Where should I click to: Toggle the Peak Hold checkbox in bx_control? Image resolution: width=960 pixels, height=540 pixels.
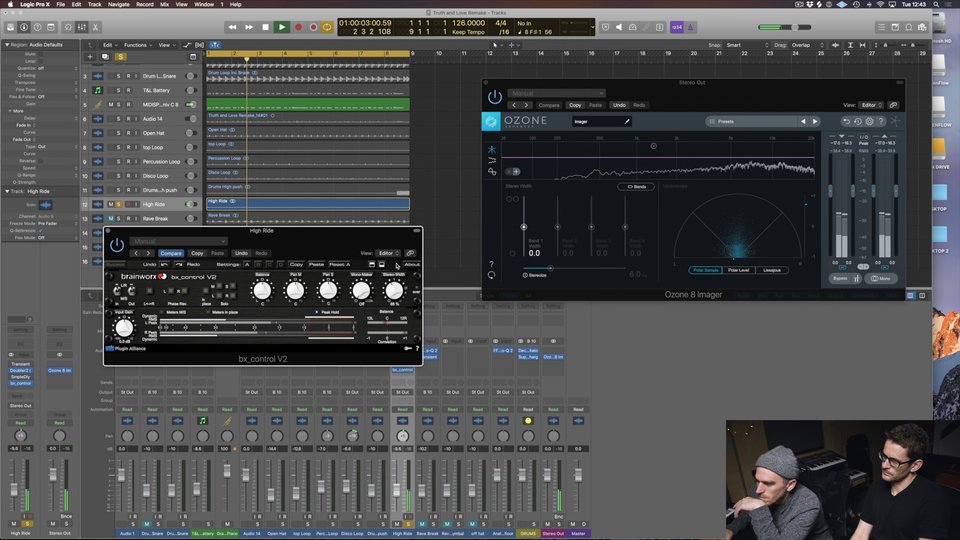[x=317, y=312]
